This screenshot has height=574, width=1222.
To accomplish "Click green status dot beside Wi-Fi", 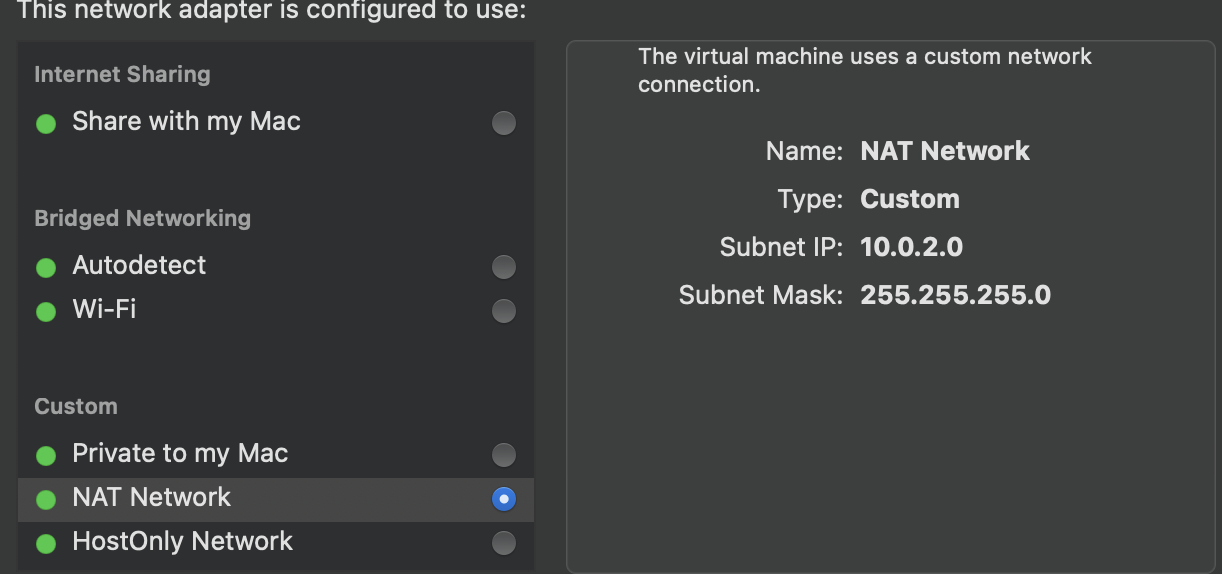I will tap(46, 312).
